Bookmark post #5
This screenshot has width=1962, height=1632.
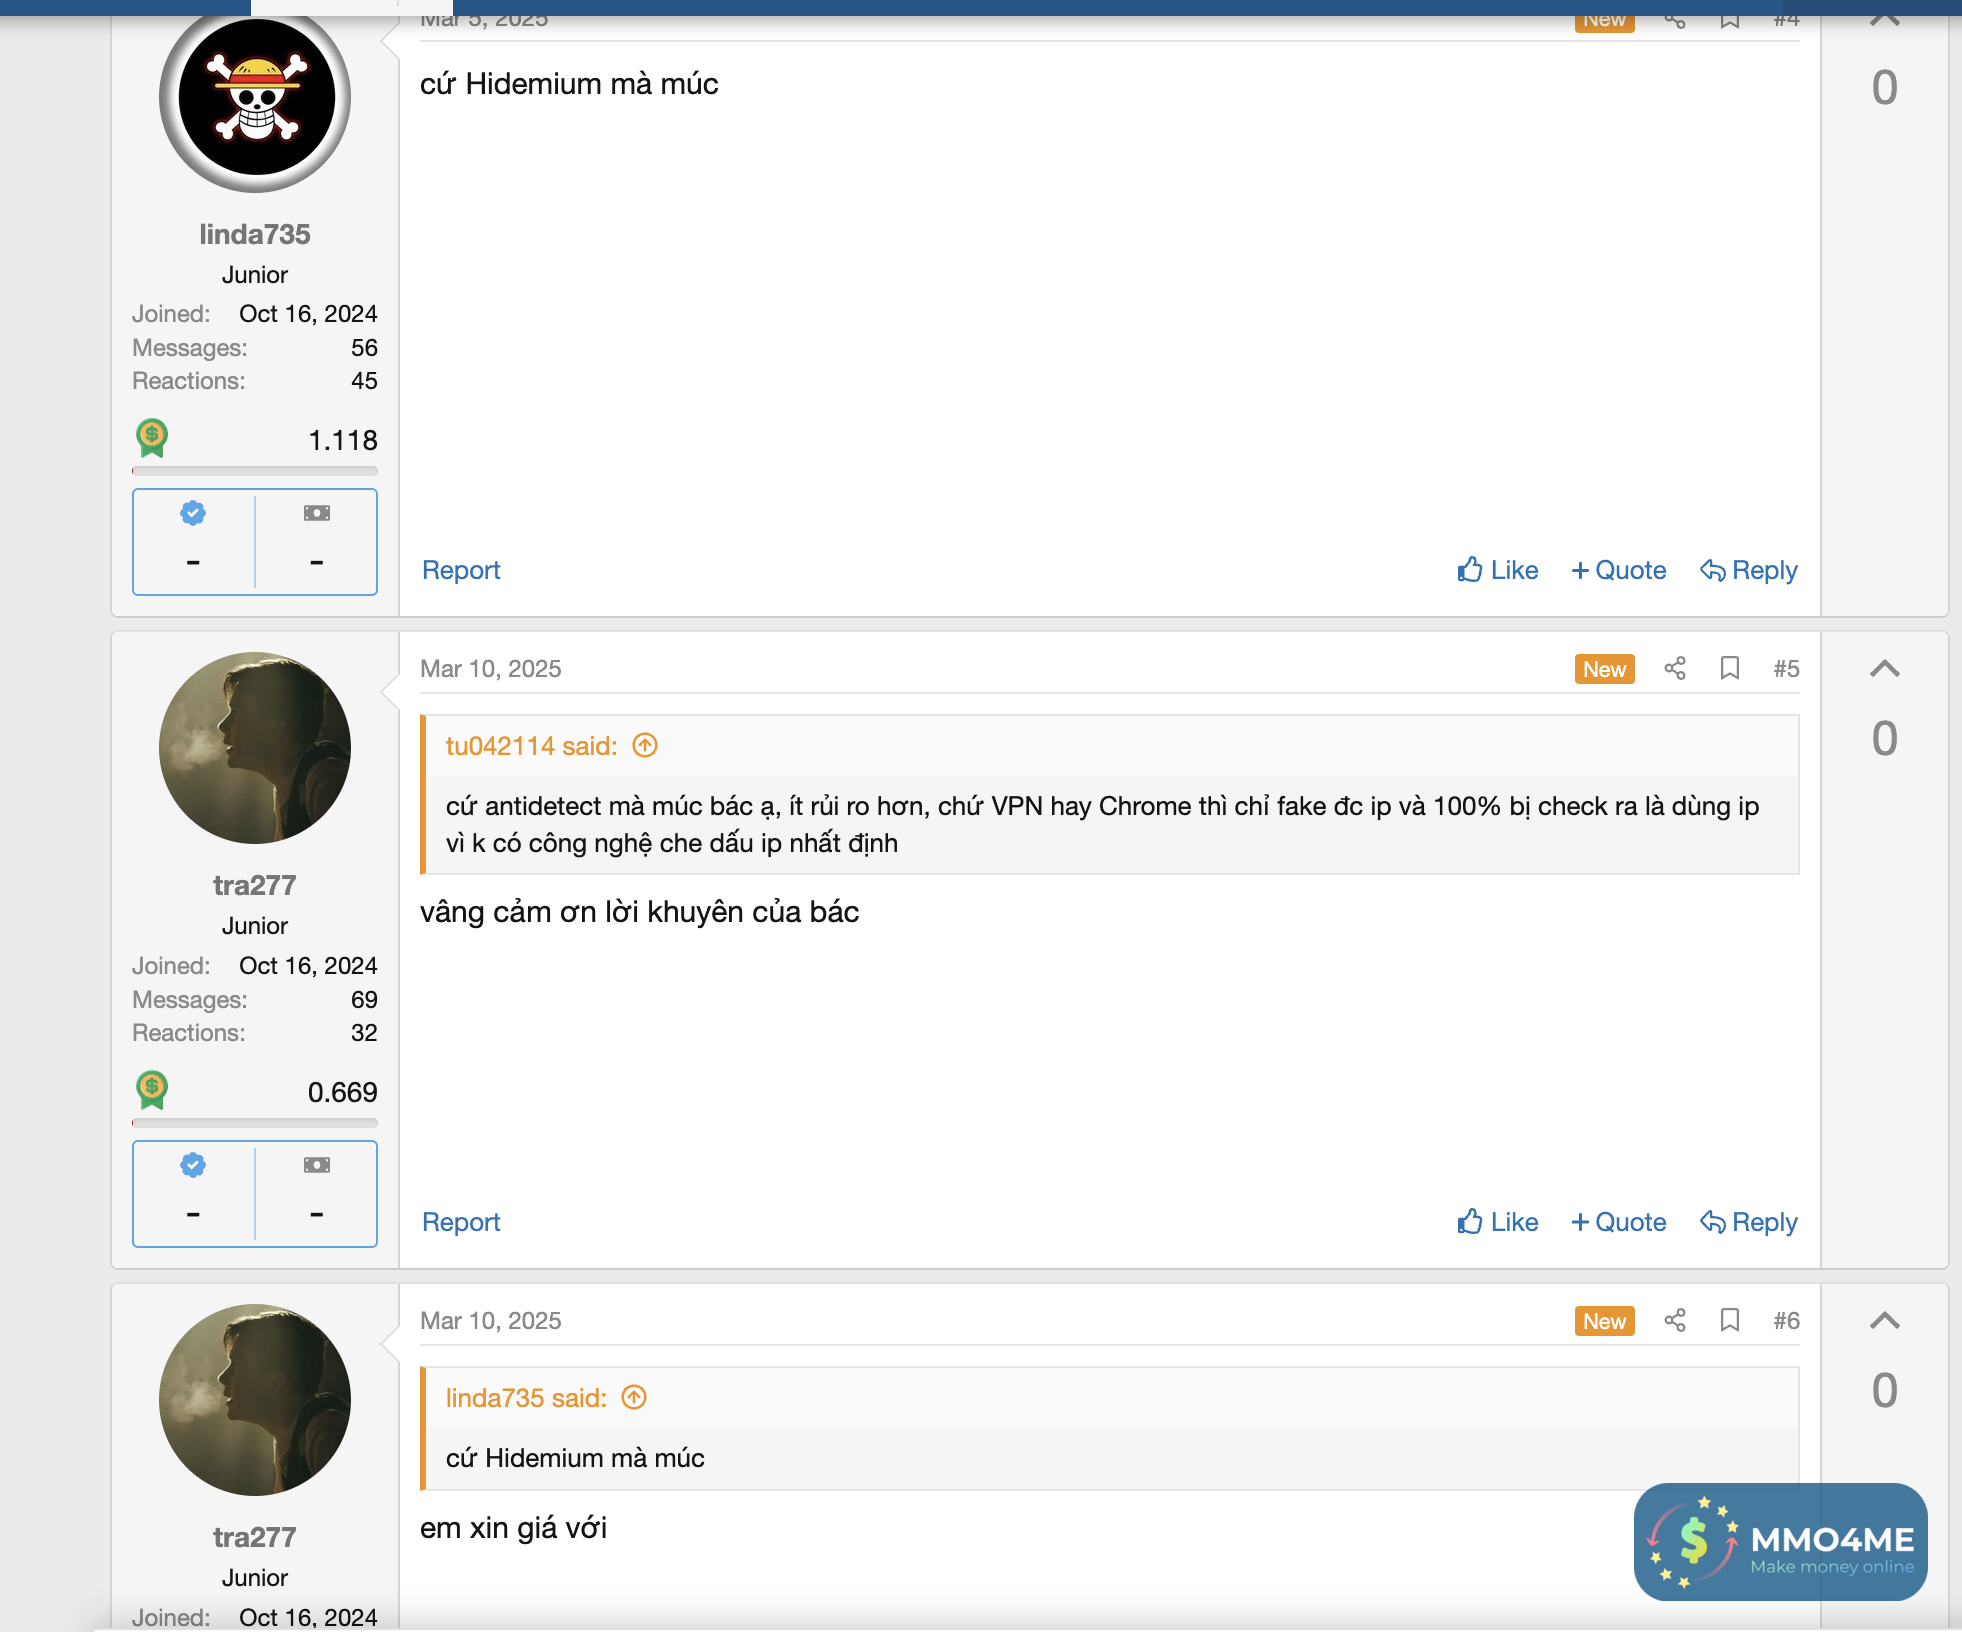(1730, 668)
